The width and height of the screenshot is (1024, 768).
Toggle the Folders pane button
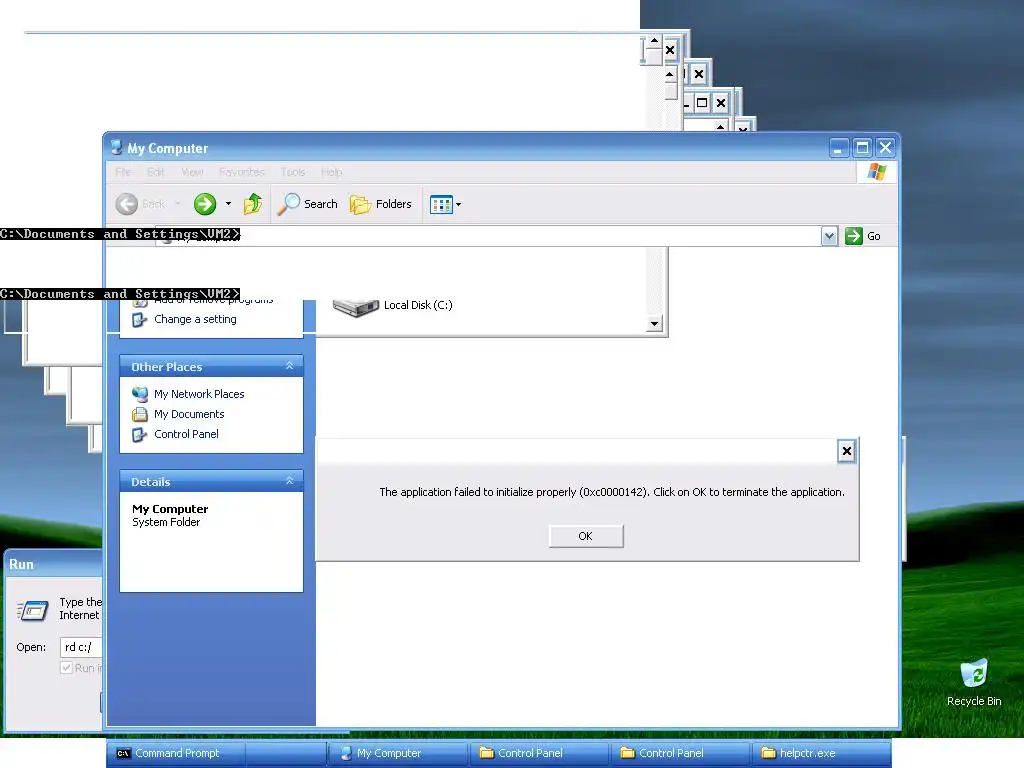click(381, 204)
